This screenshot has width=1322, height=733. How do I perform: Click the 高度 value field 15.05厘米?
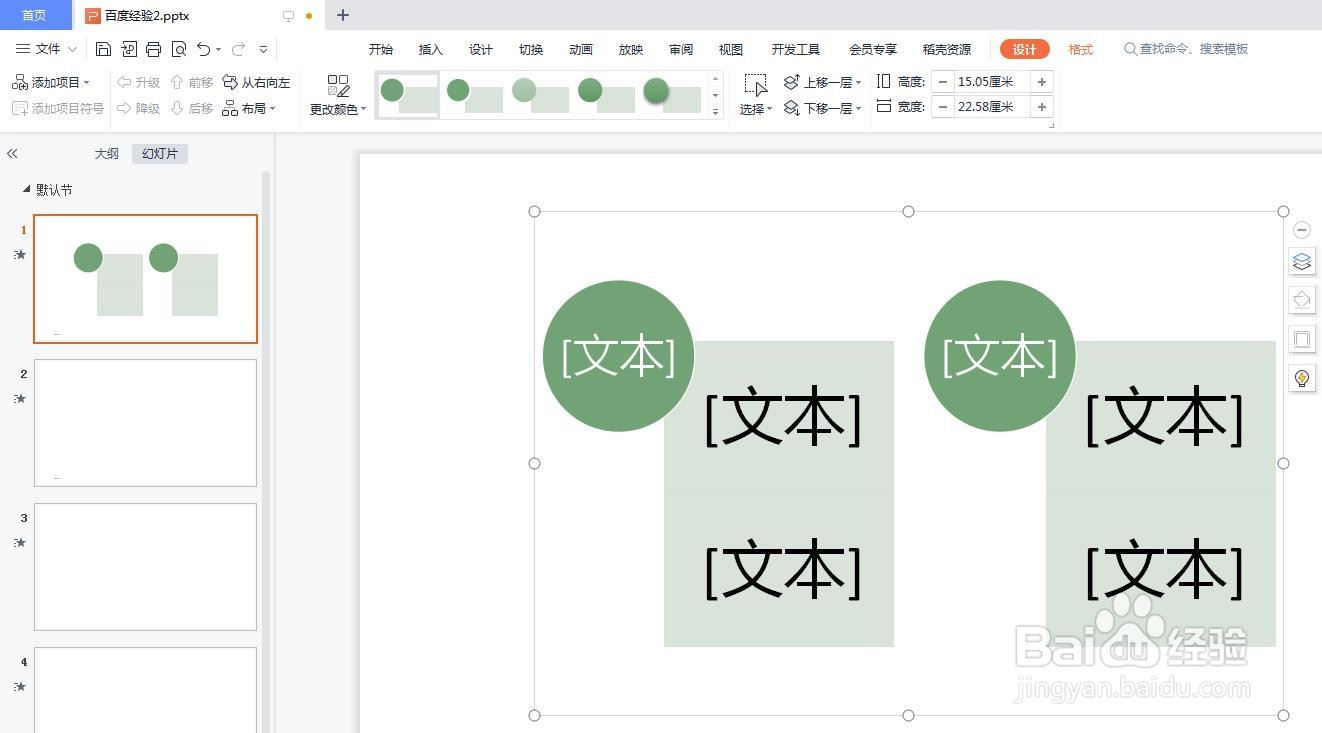point(992,82)
